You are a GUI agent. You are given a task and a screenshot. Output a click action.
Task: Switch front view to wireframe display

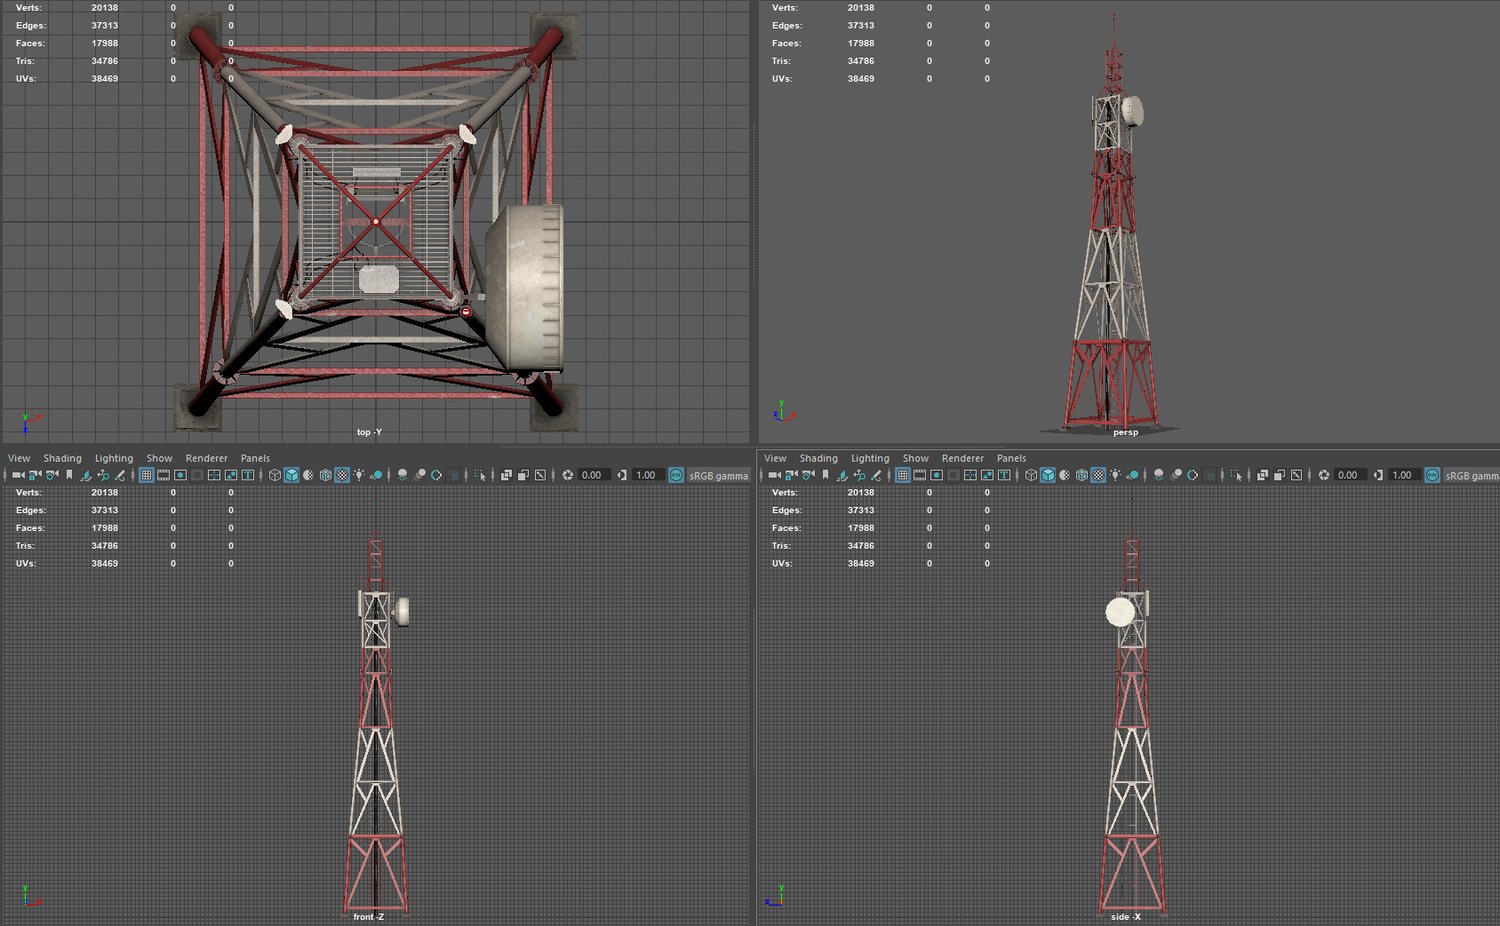275,475
